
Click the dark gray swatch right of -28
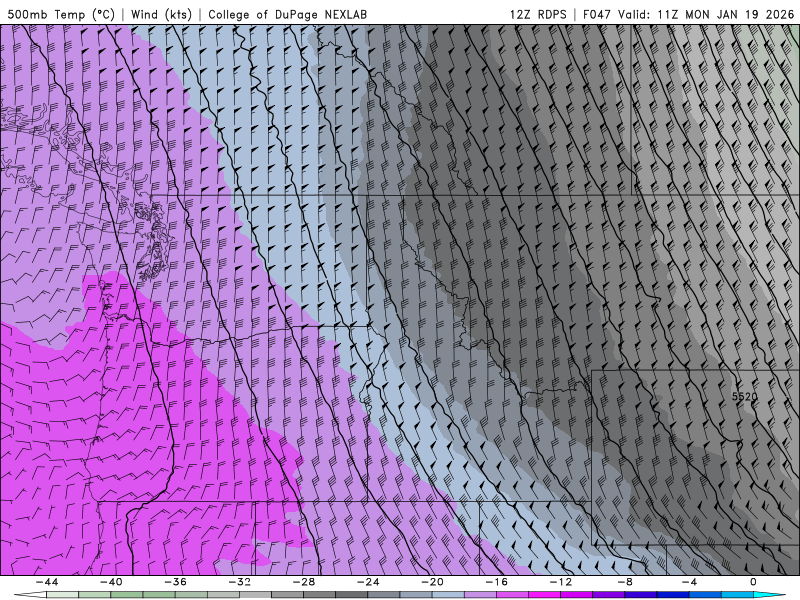(x=319, y=595)
